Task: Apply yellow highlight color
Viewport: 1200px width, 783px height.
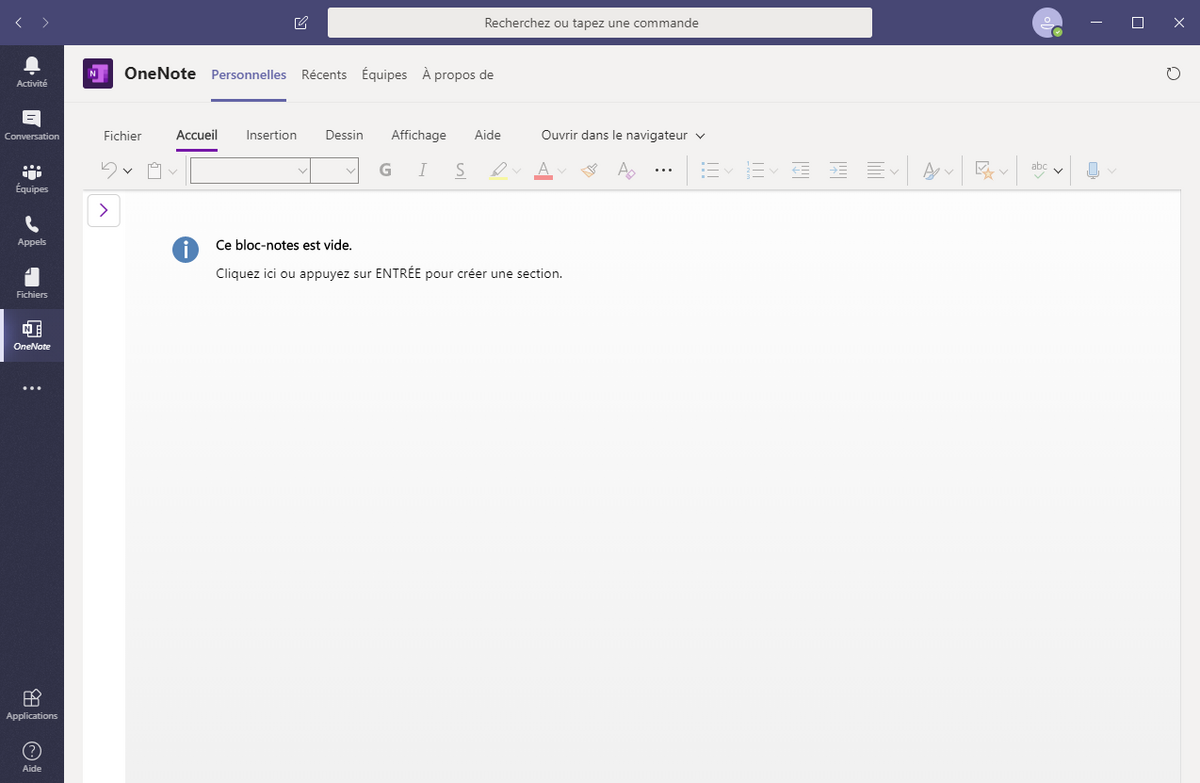Action: [x=500, y=171]
